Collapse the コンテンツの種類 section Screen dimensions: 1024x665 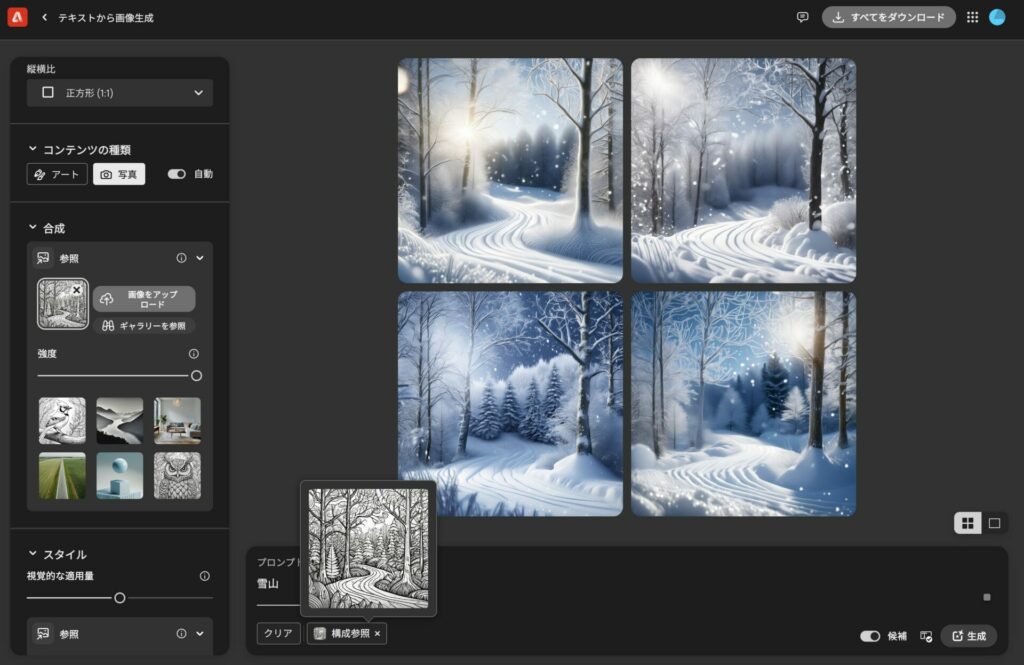pyautogui.click(x=33, y=149)
